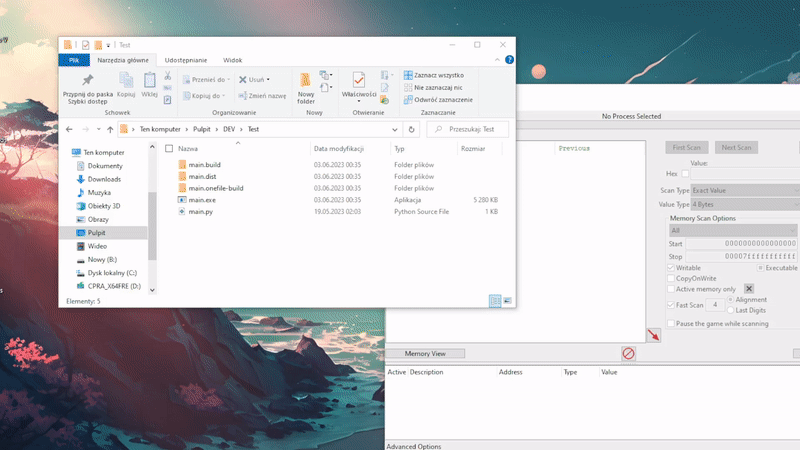Pin to Quick access (Przypnij do paska)
800x450 pixels.
tap(88, 88)
